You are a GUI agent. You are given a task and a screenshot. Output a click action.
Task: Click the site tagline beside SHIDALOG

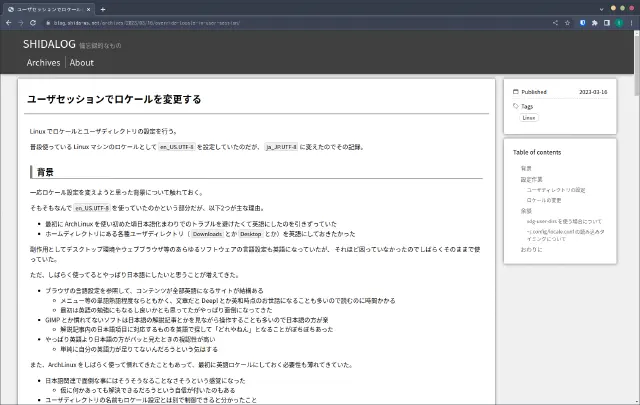(100, 46)
